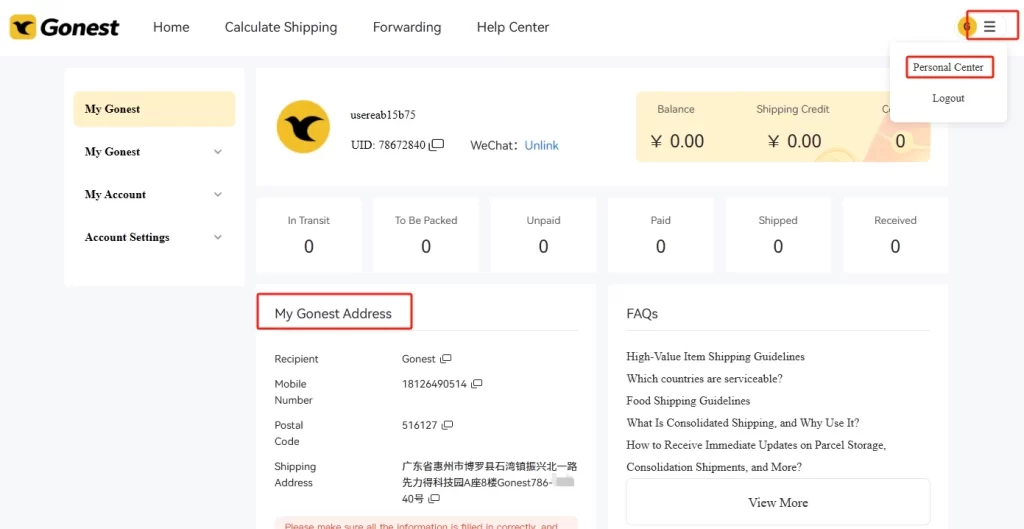The image size is (1024, 529).
Task: Copy the Recipient name Gonest
Action: [446, 359]
